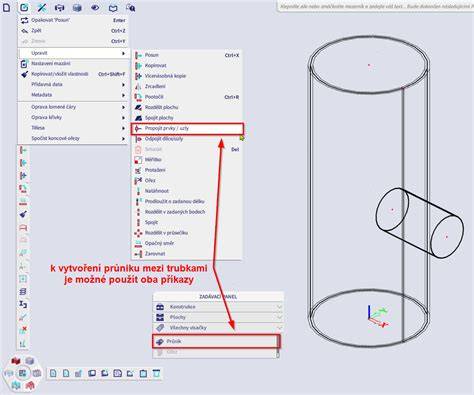Select Vícenásobná kopie submenu entry
The height and width of the screenshot is (395, 474).
click(187, 76)
